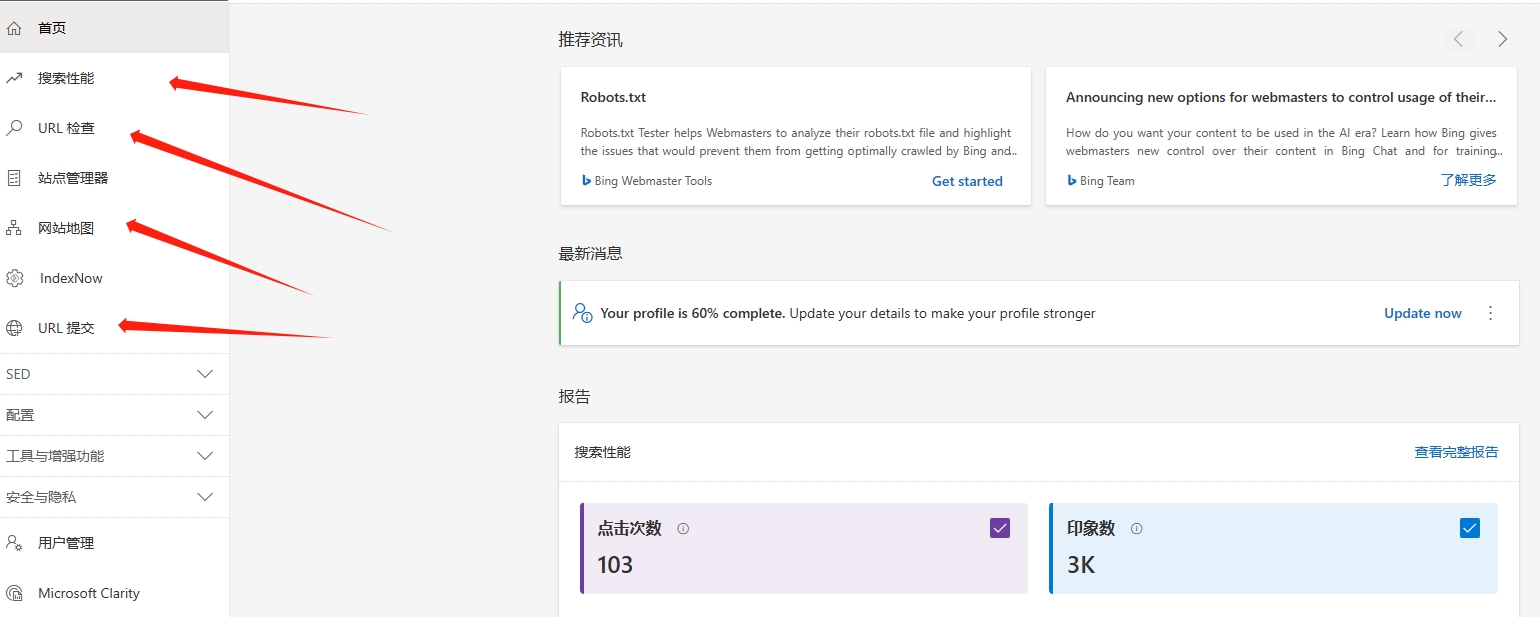Image resolution: width=1540 pixels, height=617 pixels.
Task: Go to next recommended news card
Action: pos(1502,39)
